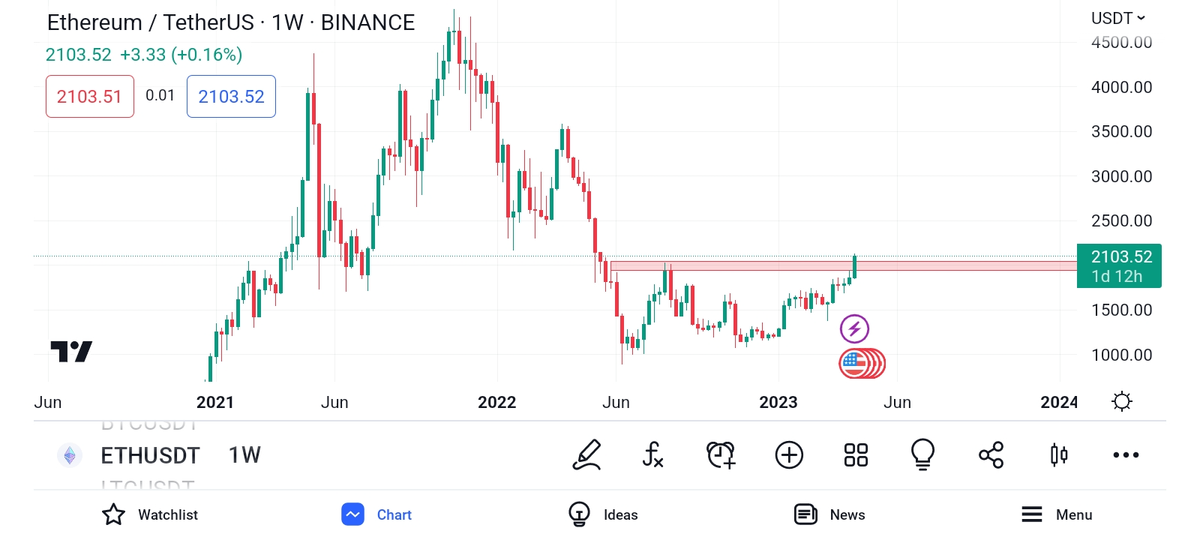Open the drawing tools pencil icon
This screenshot has height=540, width=1200.
point(587,455)
